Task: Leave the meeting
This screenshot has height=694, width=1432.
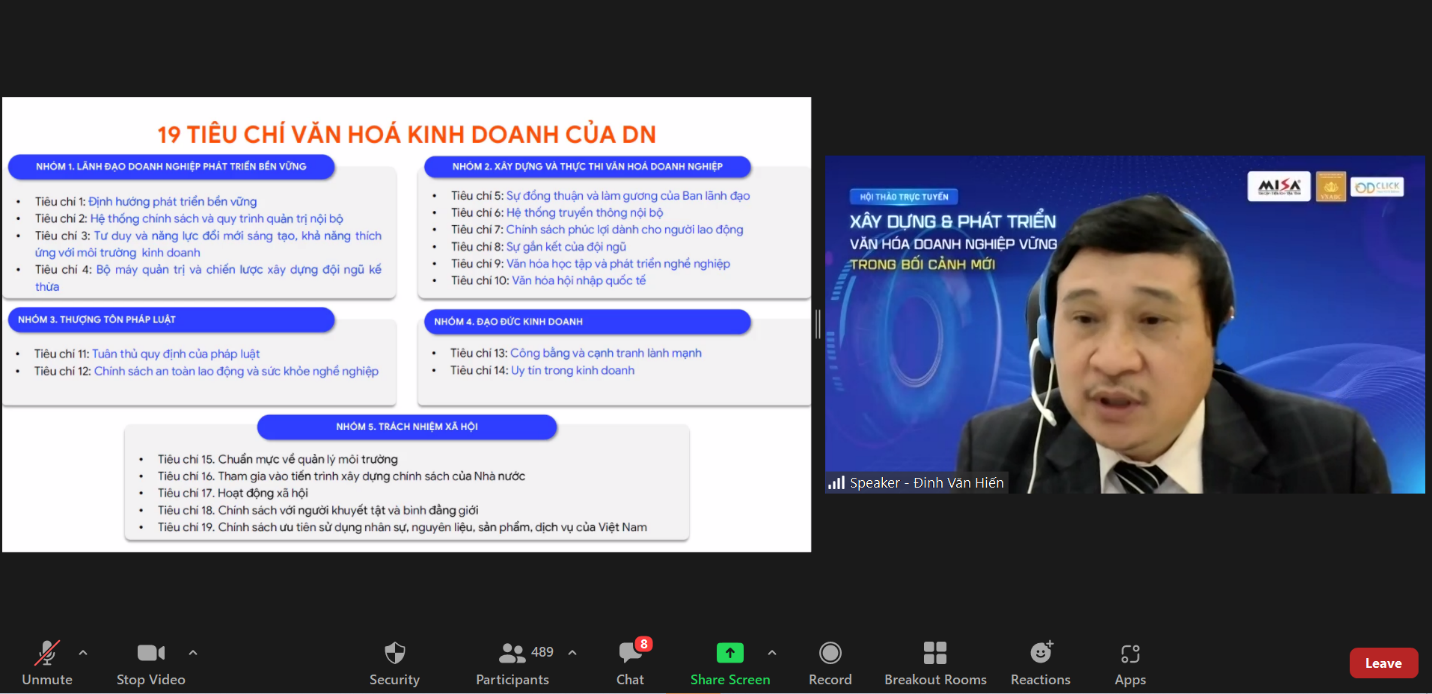Action: [x=1383, y=663]
